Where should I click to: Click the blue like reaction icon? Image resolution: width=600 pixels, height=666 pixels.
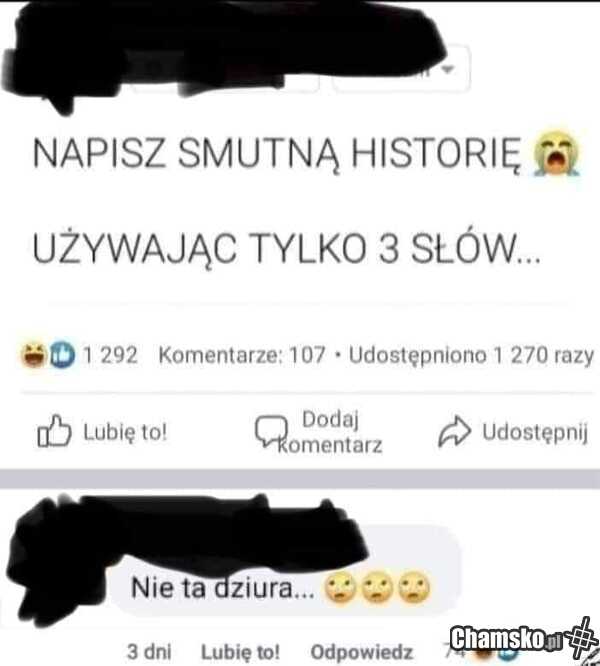[62, 355]
